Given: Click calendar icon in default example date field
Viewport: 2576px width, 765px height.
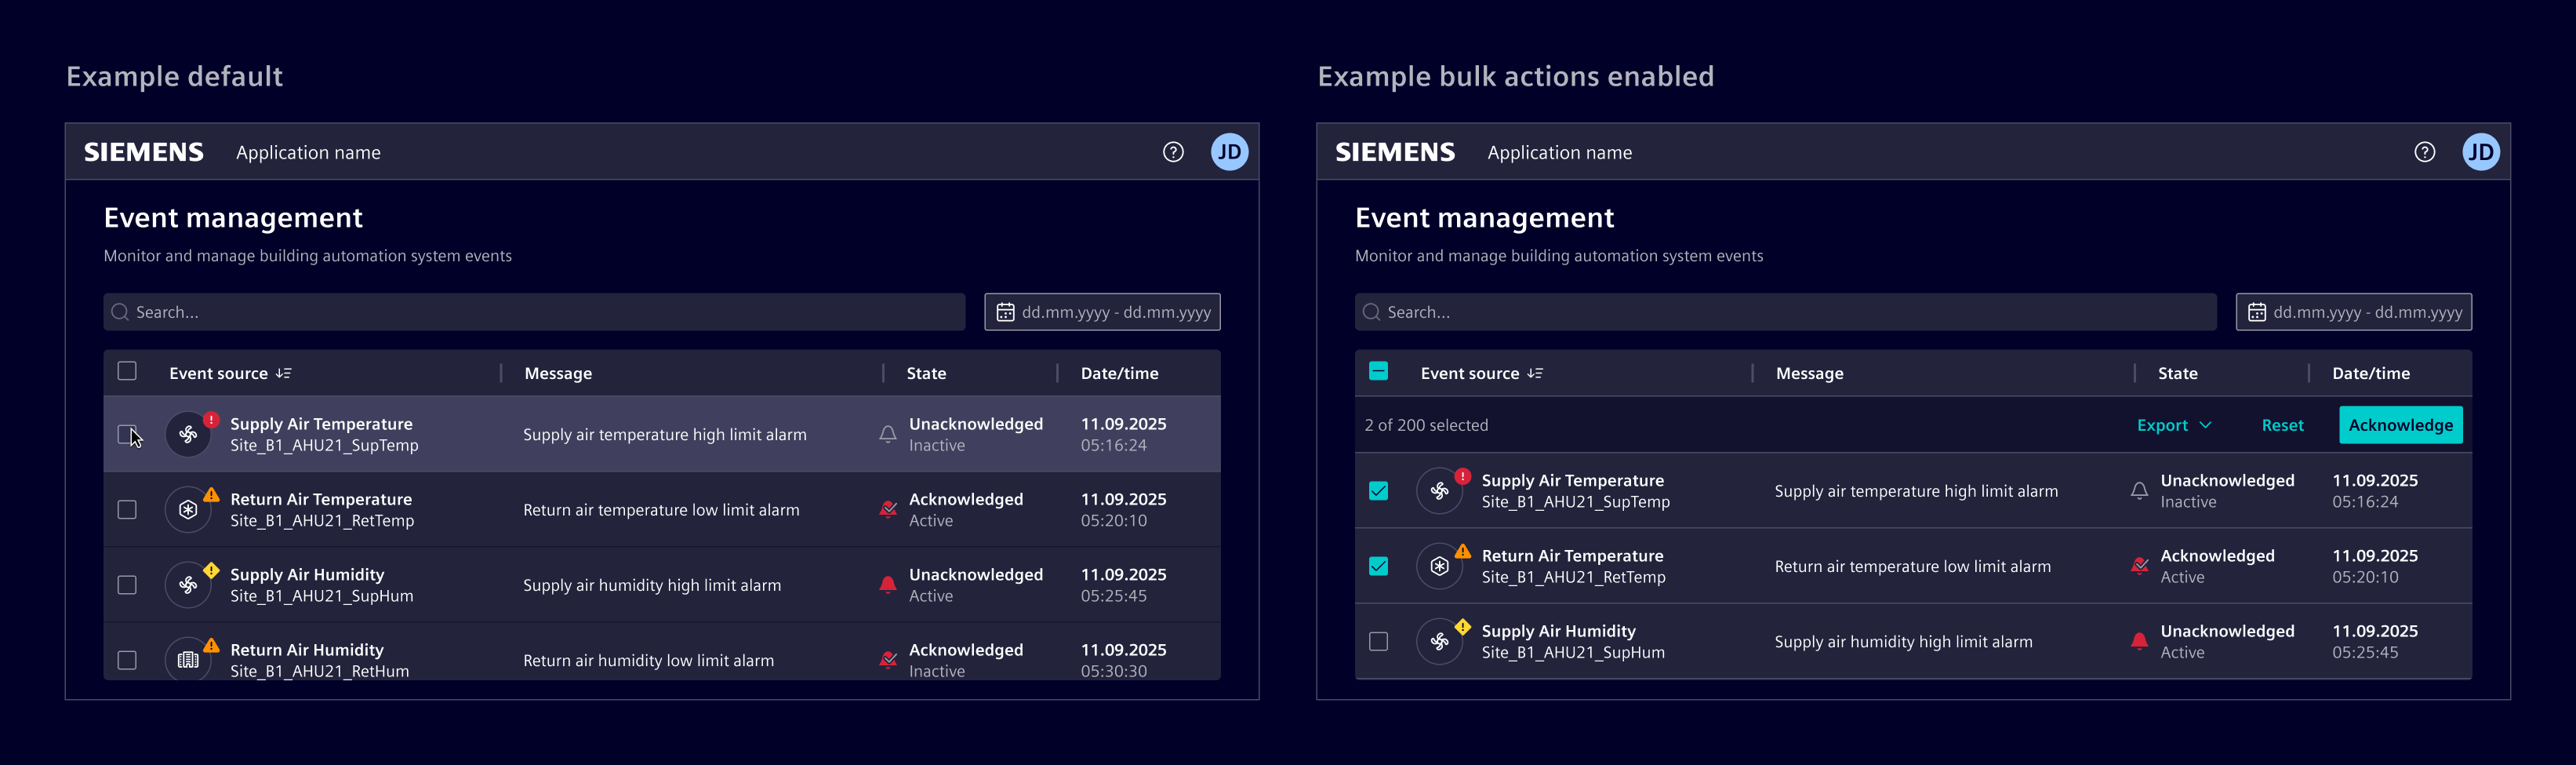Looking at the screenshot, I should 1005,312.
